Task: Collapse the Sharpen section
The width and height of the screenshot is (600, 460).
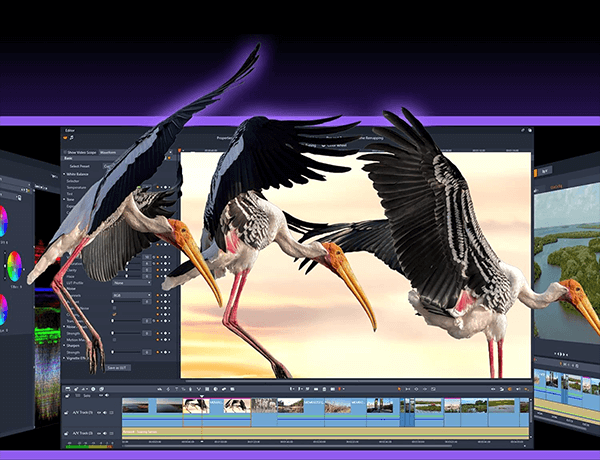Action: pyautogui.click(x=66, y=345)
